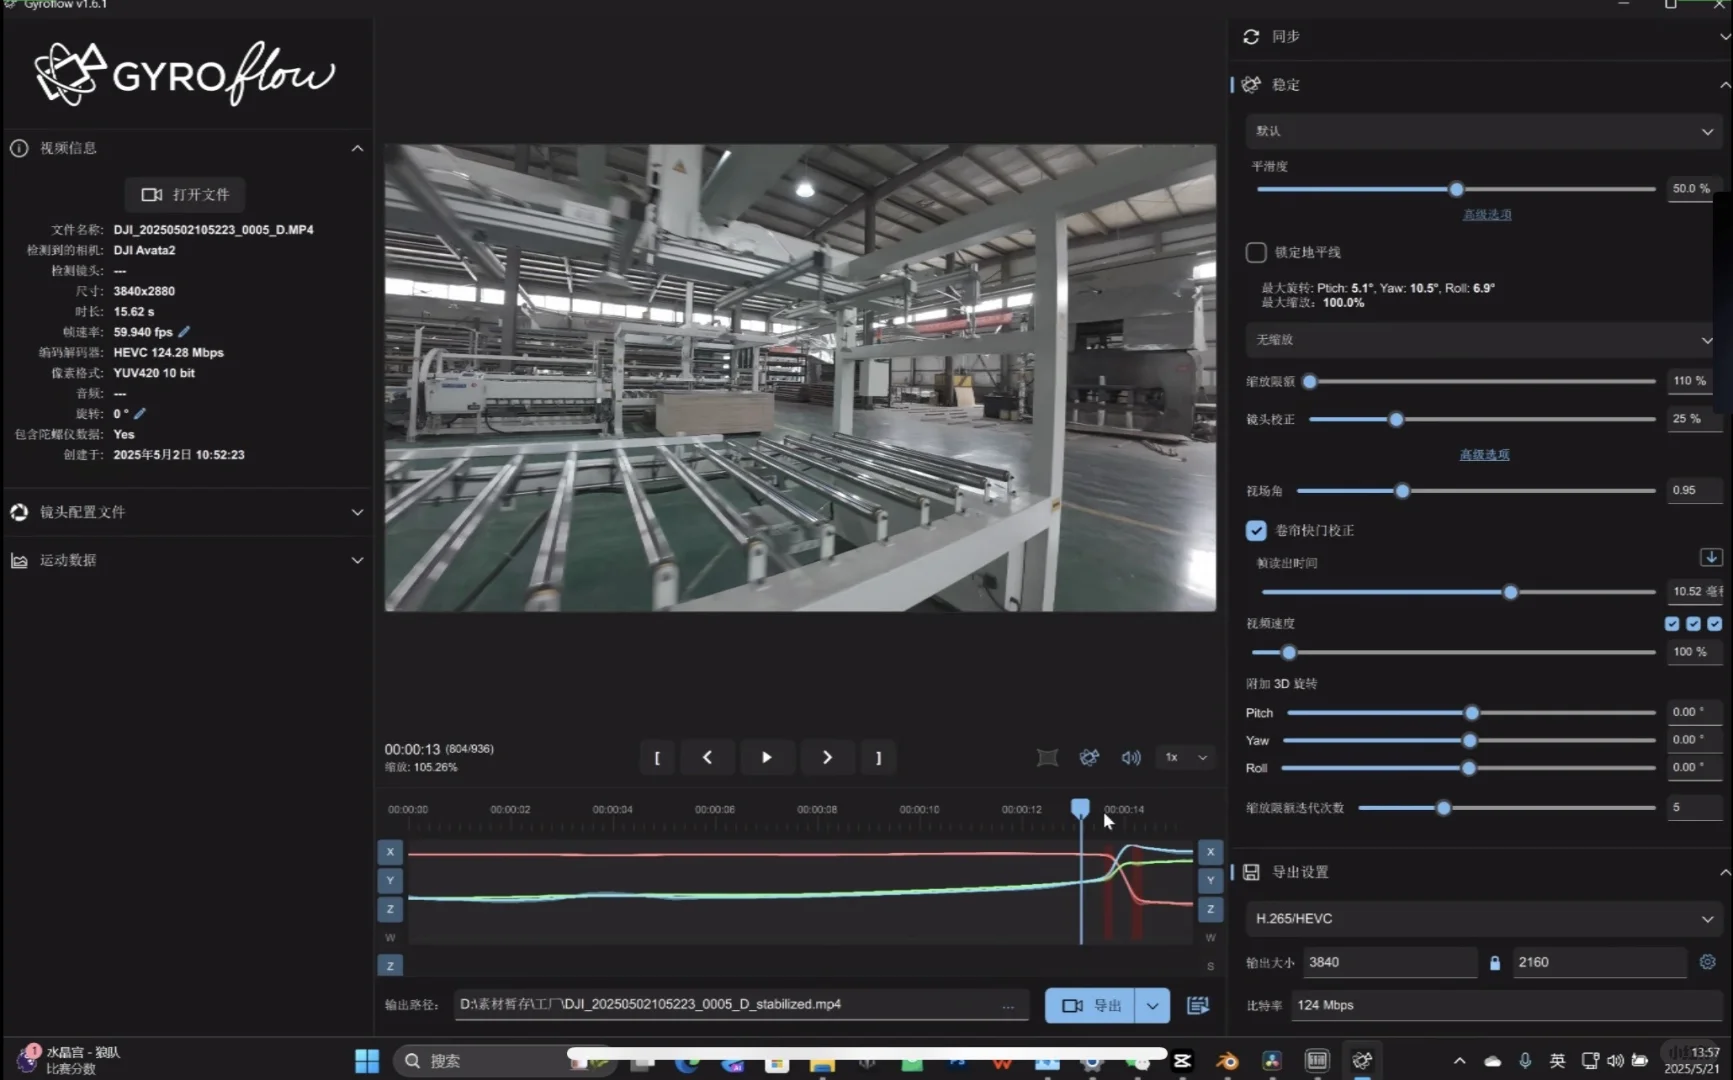Click the output size lock icon
This screenshot has height=1080, width=1733.
click(x=1495, y=963)
